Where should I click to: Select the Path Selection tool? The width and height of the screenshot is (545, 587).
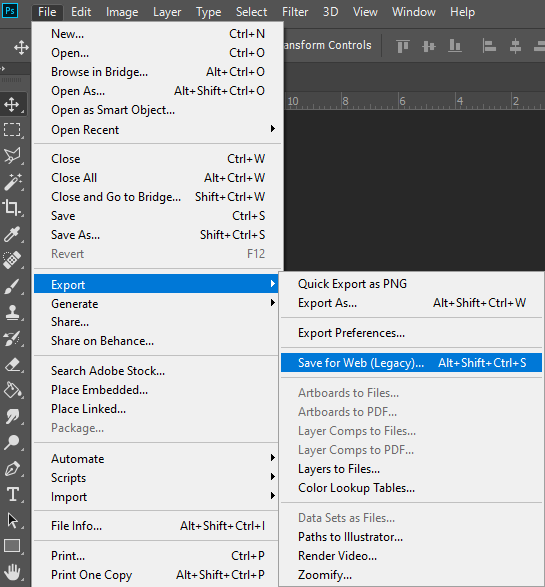12,520
